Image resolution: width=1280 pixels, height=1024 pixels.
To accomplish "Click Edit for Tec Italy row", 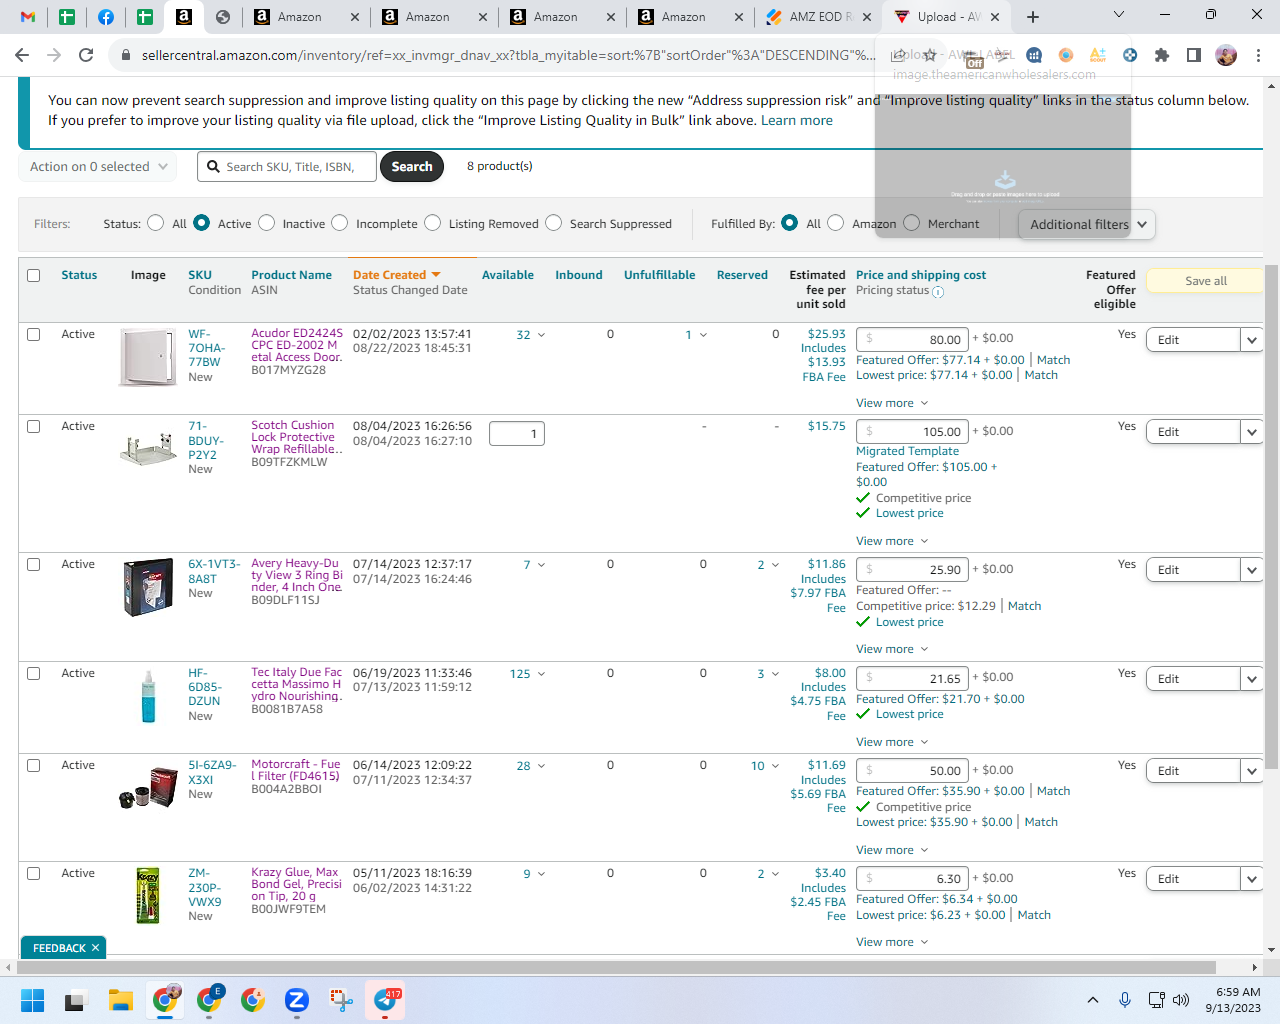I will click(x=1193, y=679).
